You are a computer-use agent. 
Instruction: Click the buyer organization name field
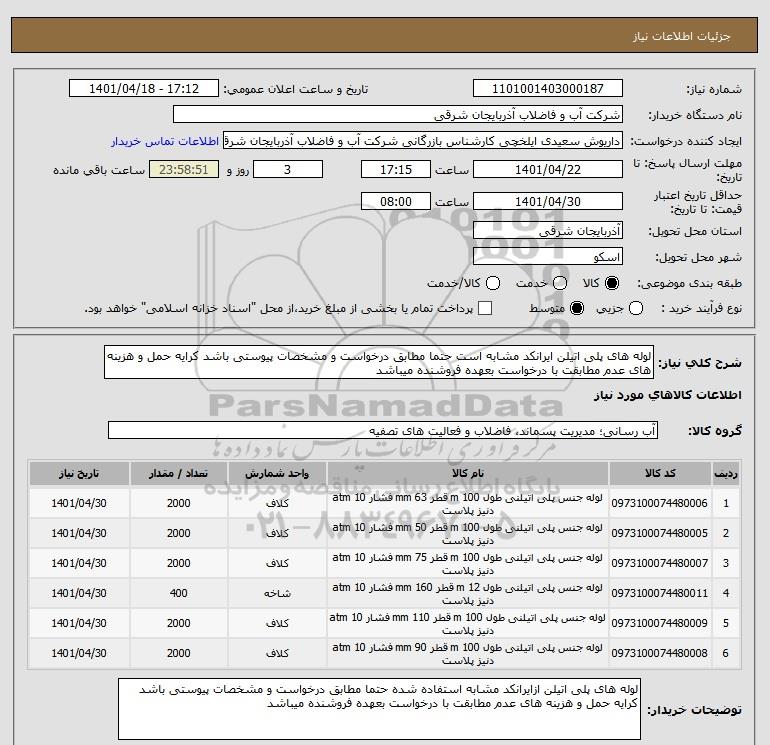pyautogui.click(x=398, y=114)
